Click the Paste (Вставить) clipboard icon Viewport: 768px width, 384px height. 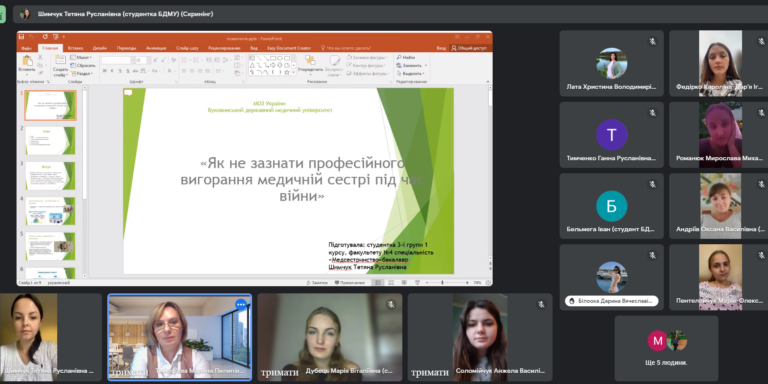pyautogui.click(x=26, y=64)
